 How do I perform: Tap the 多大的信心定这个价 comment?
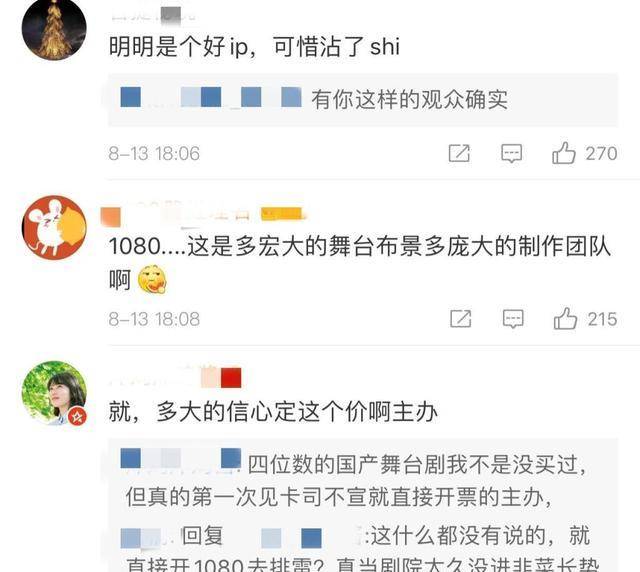[273, 412]
